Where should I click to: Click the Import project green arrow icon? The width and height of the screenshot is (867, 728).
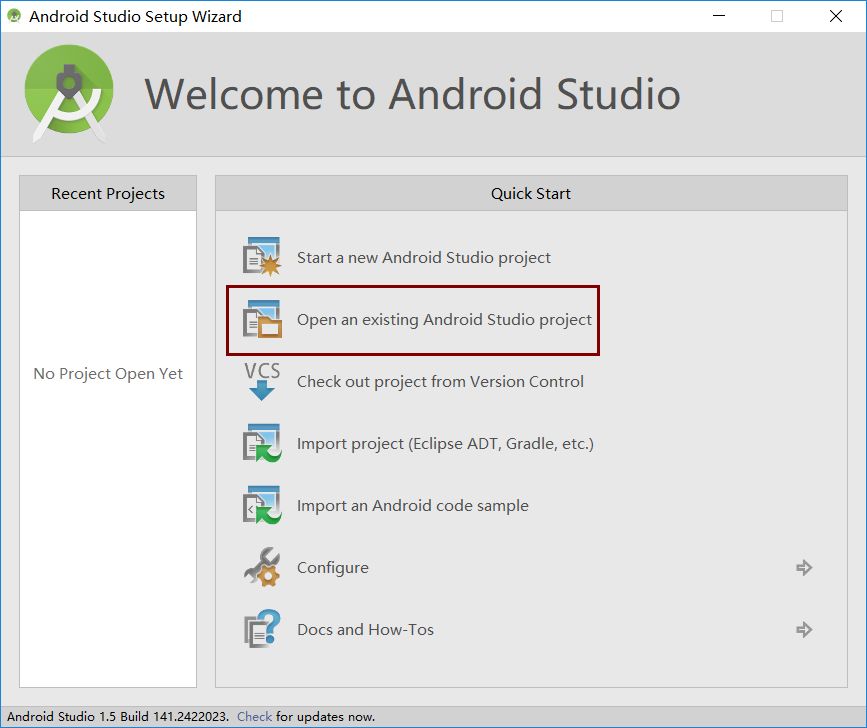262,443
